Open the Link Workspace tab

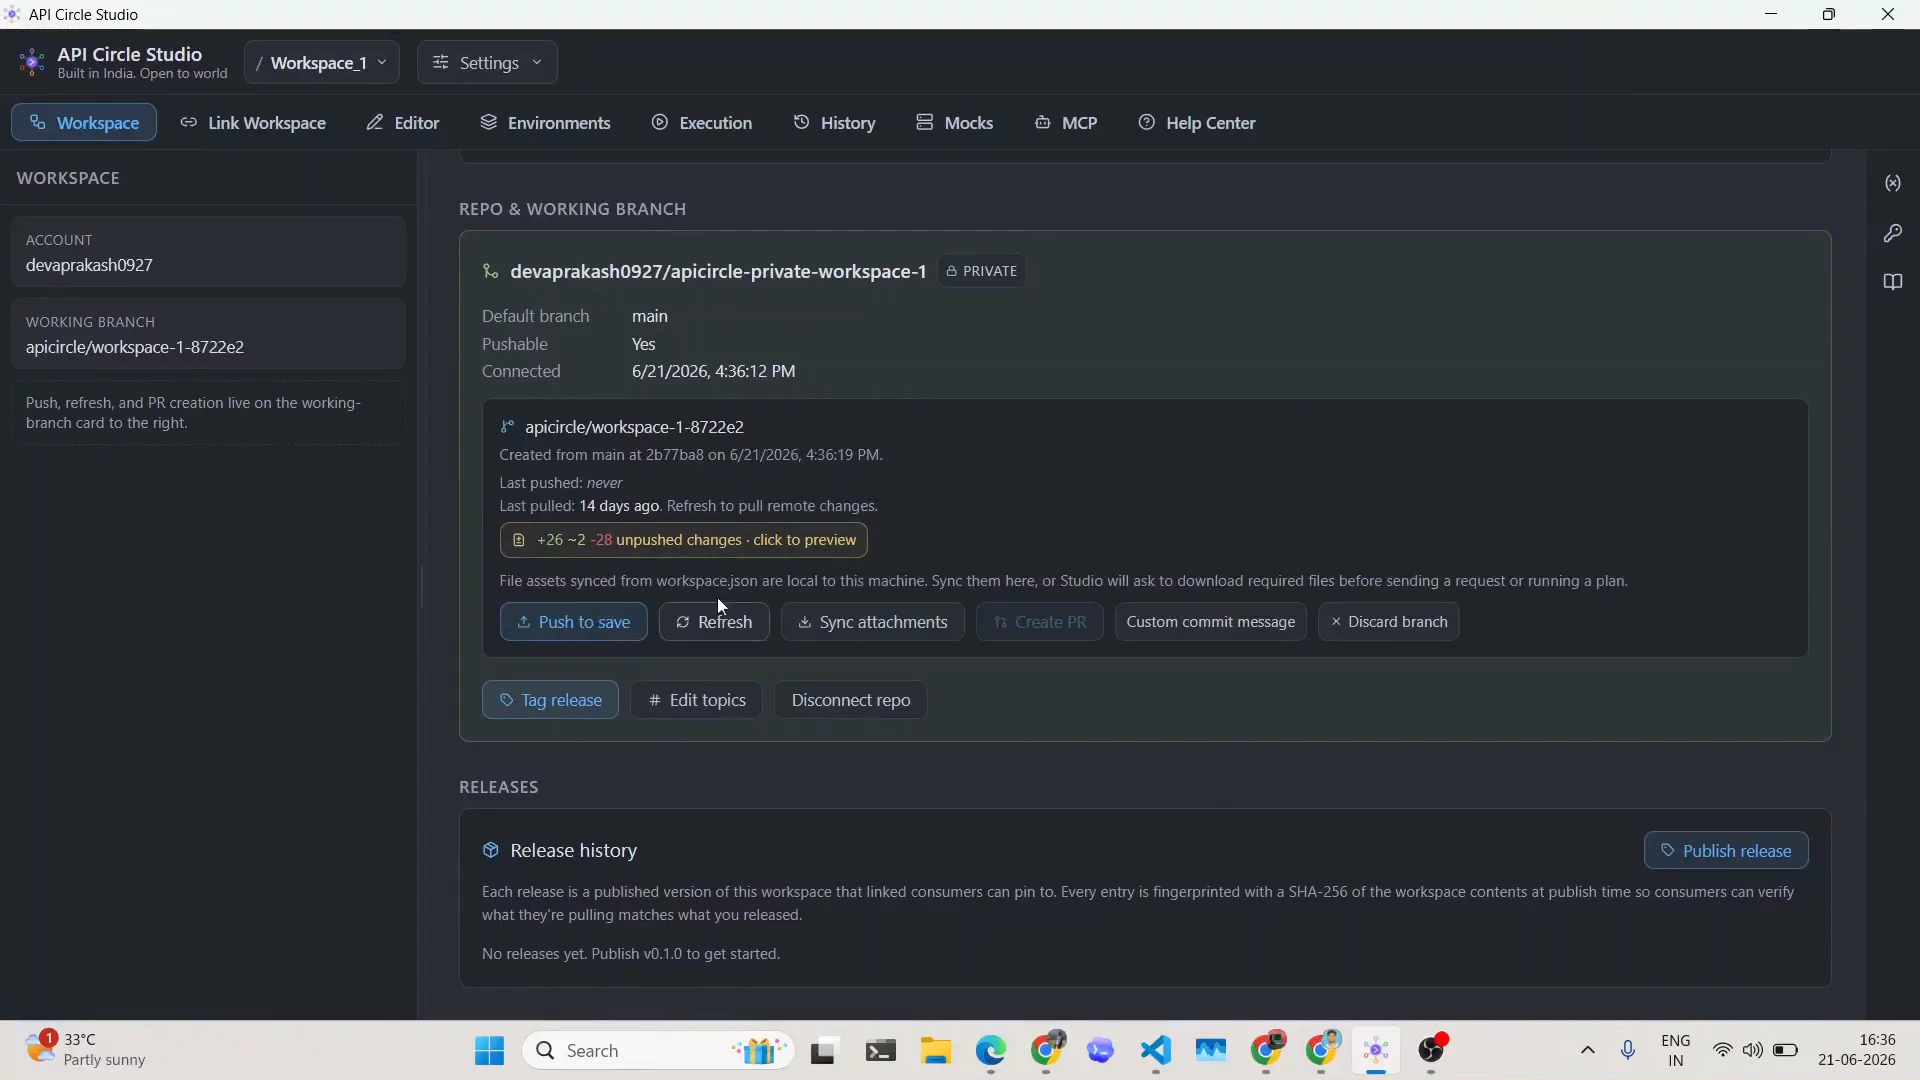254,122
